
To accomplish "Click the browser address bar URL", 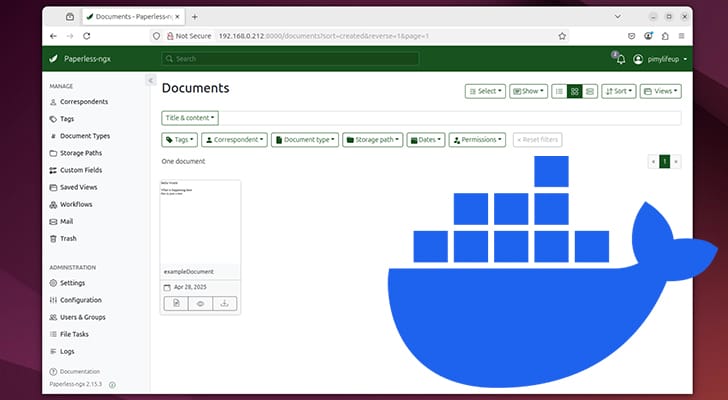I will pos(324,36).
